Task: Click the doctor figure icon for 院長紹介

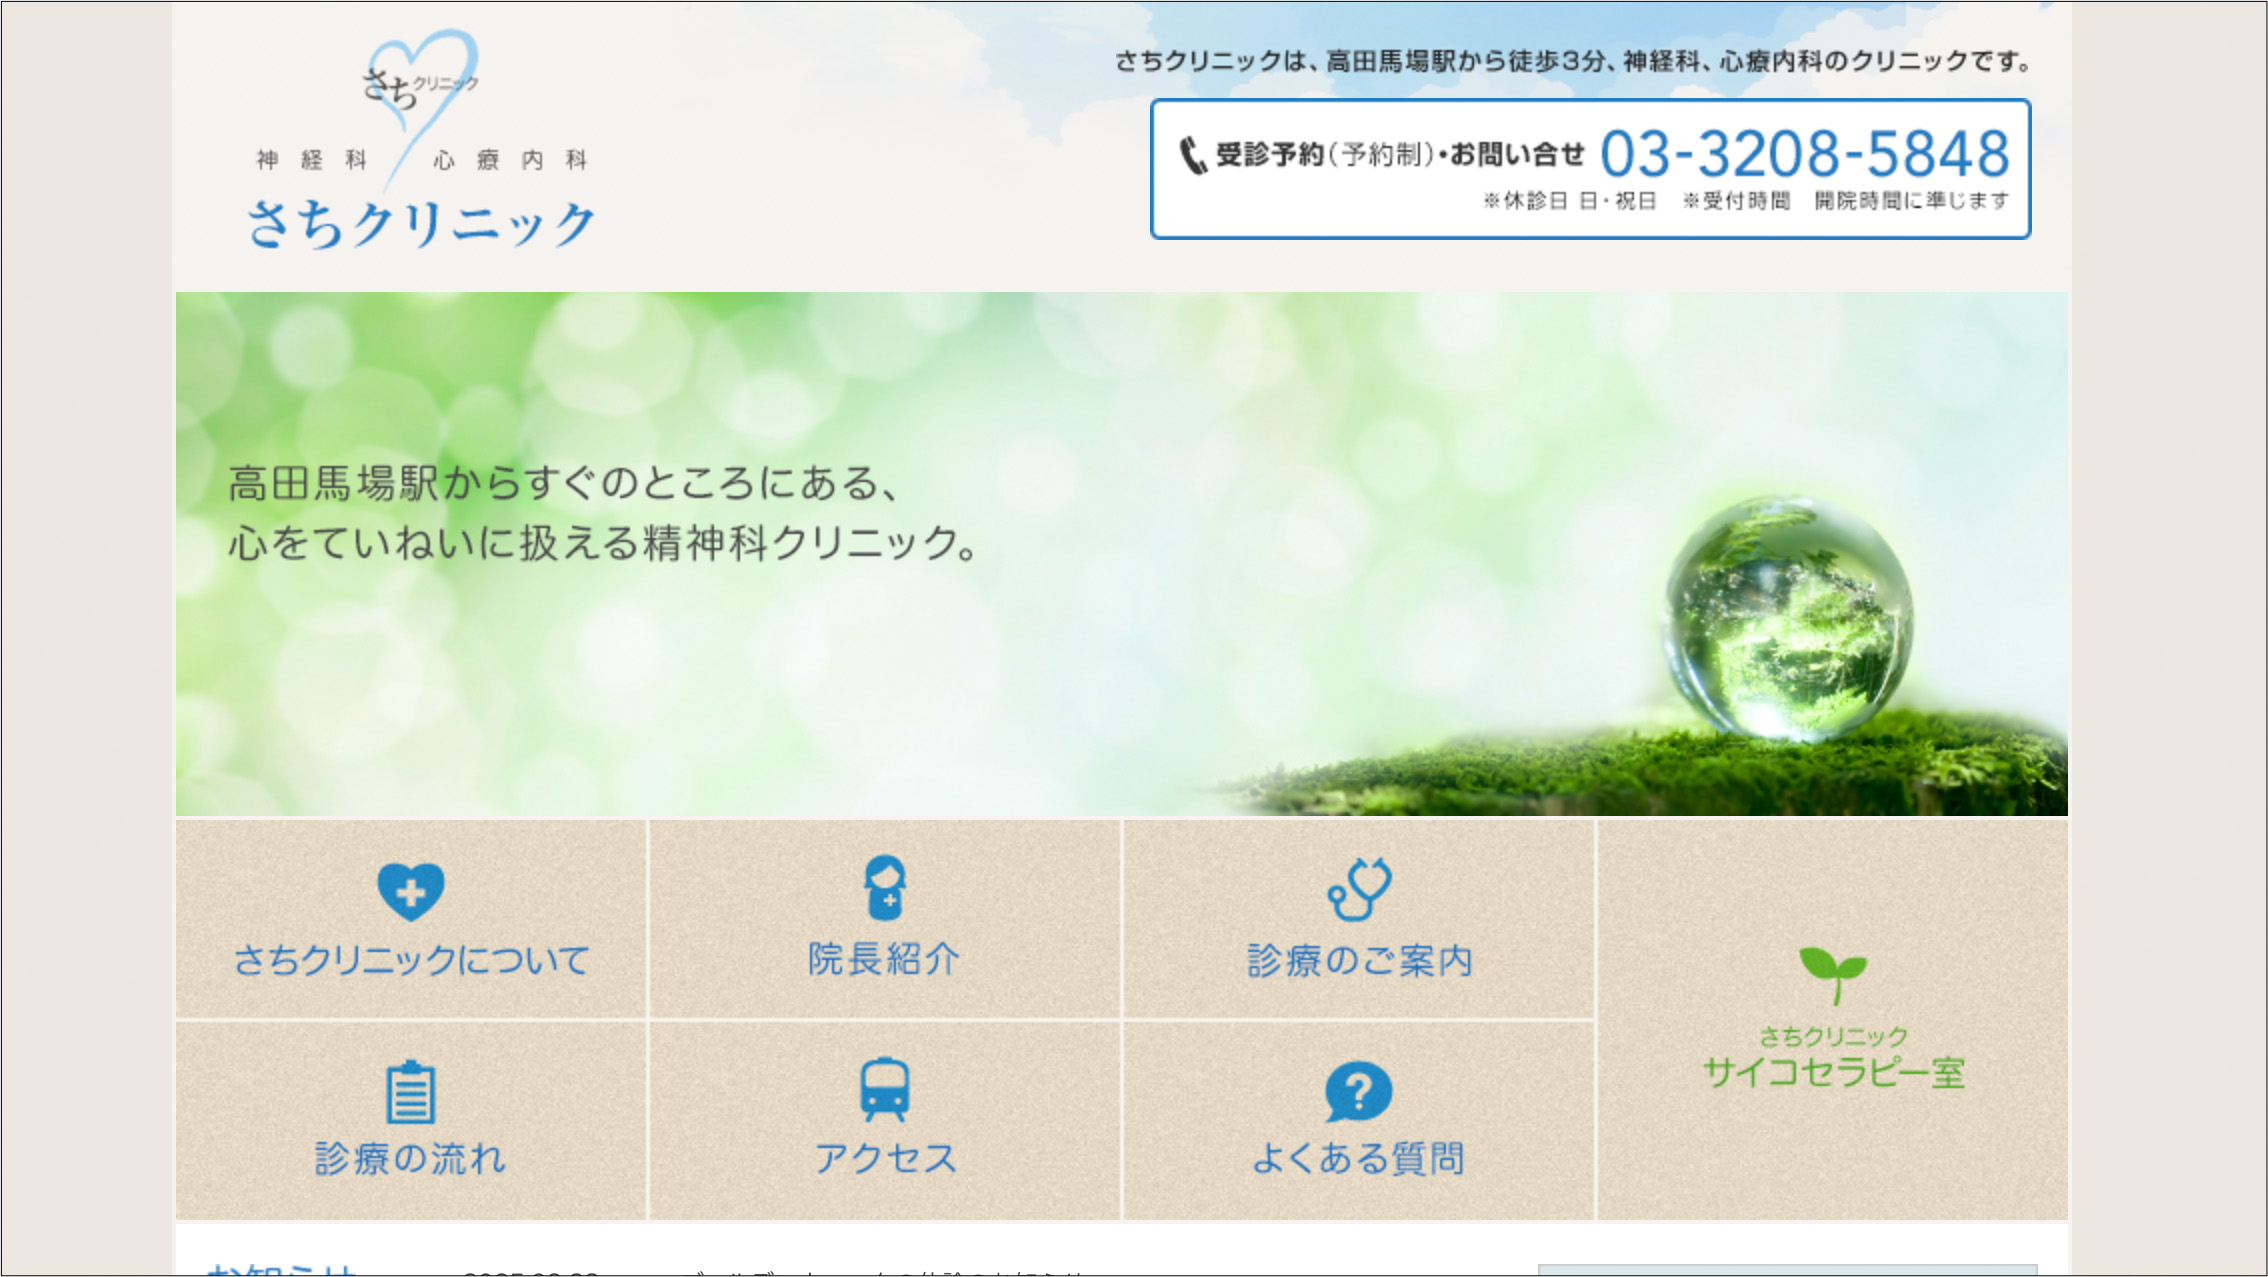Action: 885,887
